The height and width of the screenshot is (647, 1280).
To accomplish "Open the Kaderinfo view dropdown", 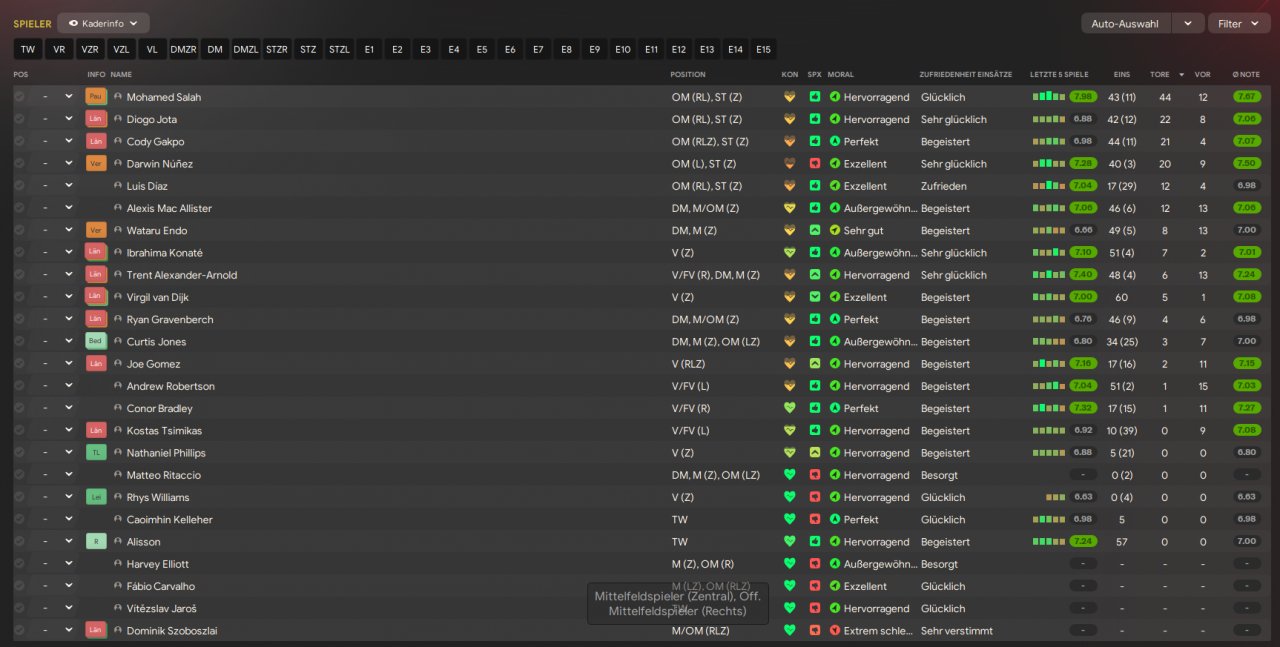I will [x=103, y=23].
